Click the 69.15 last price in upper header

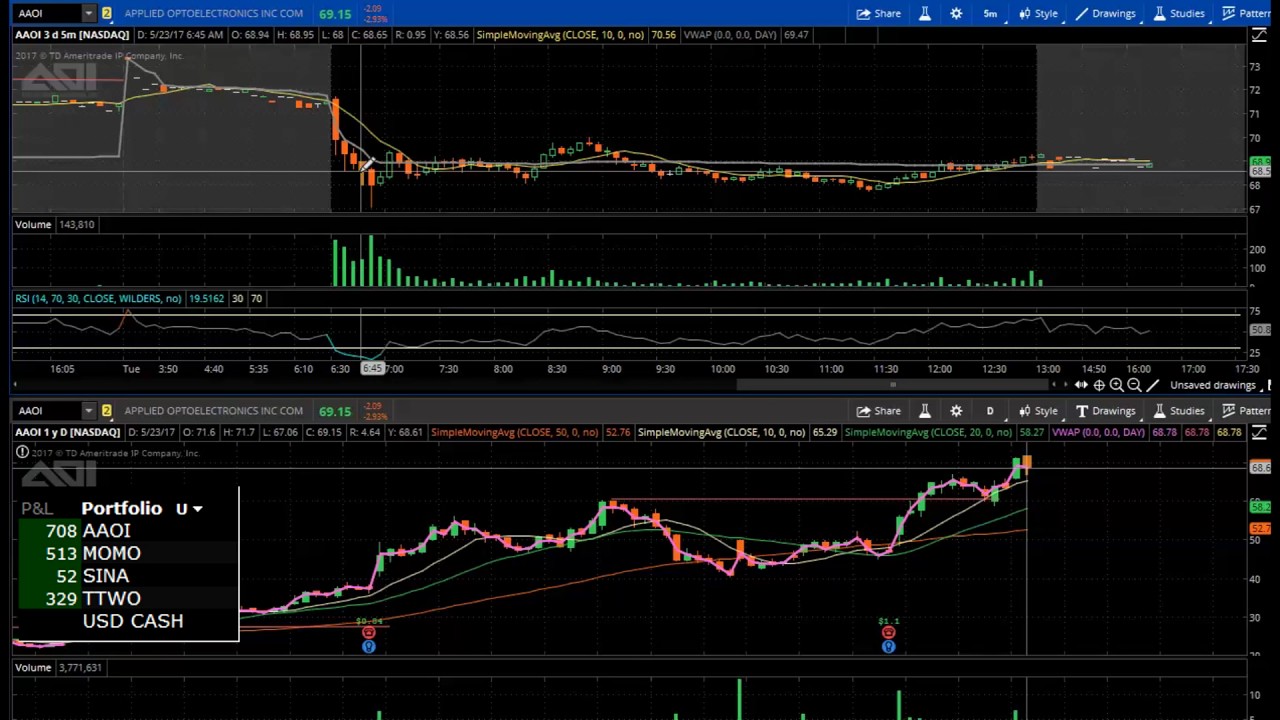335,14
